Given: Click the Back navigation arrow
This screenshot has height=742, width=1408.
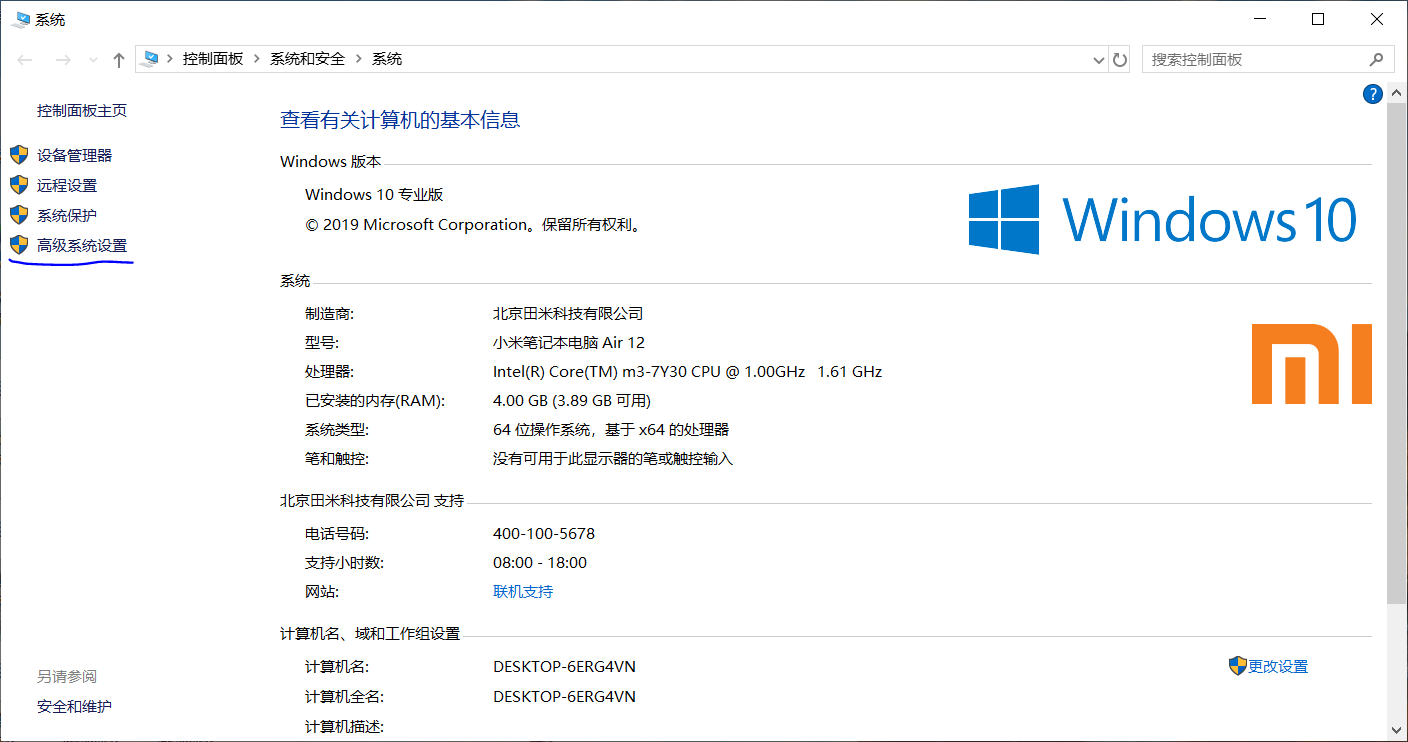Looking at the screenshot, I should [26, 60].
